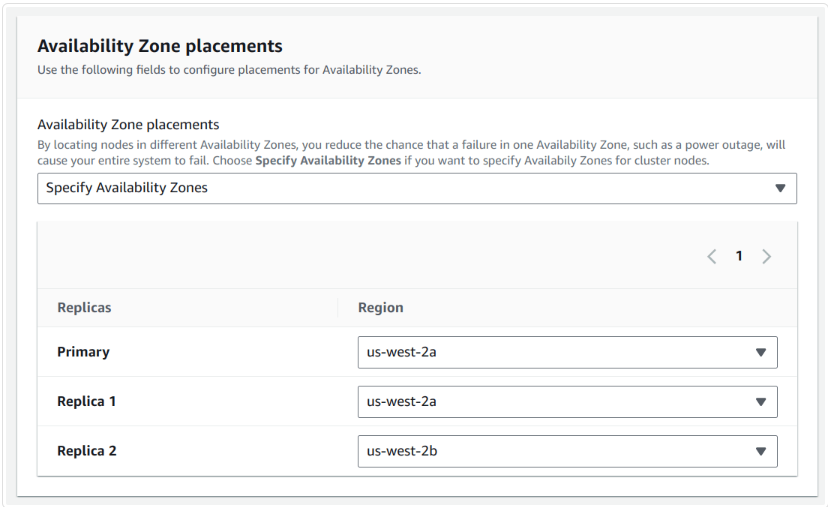
Task: Click the caret arrow in the Replica 1 row
Action: [760, 402]
